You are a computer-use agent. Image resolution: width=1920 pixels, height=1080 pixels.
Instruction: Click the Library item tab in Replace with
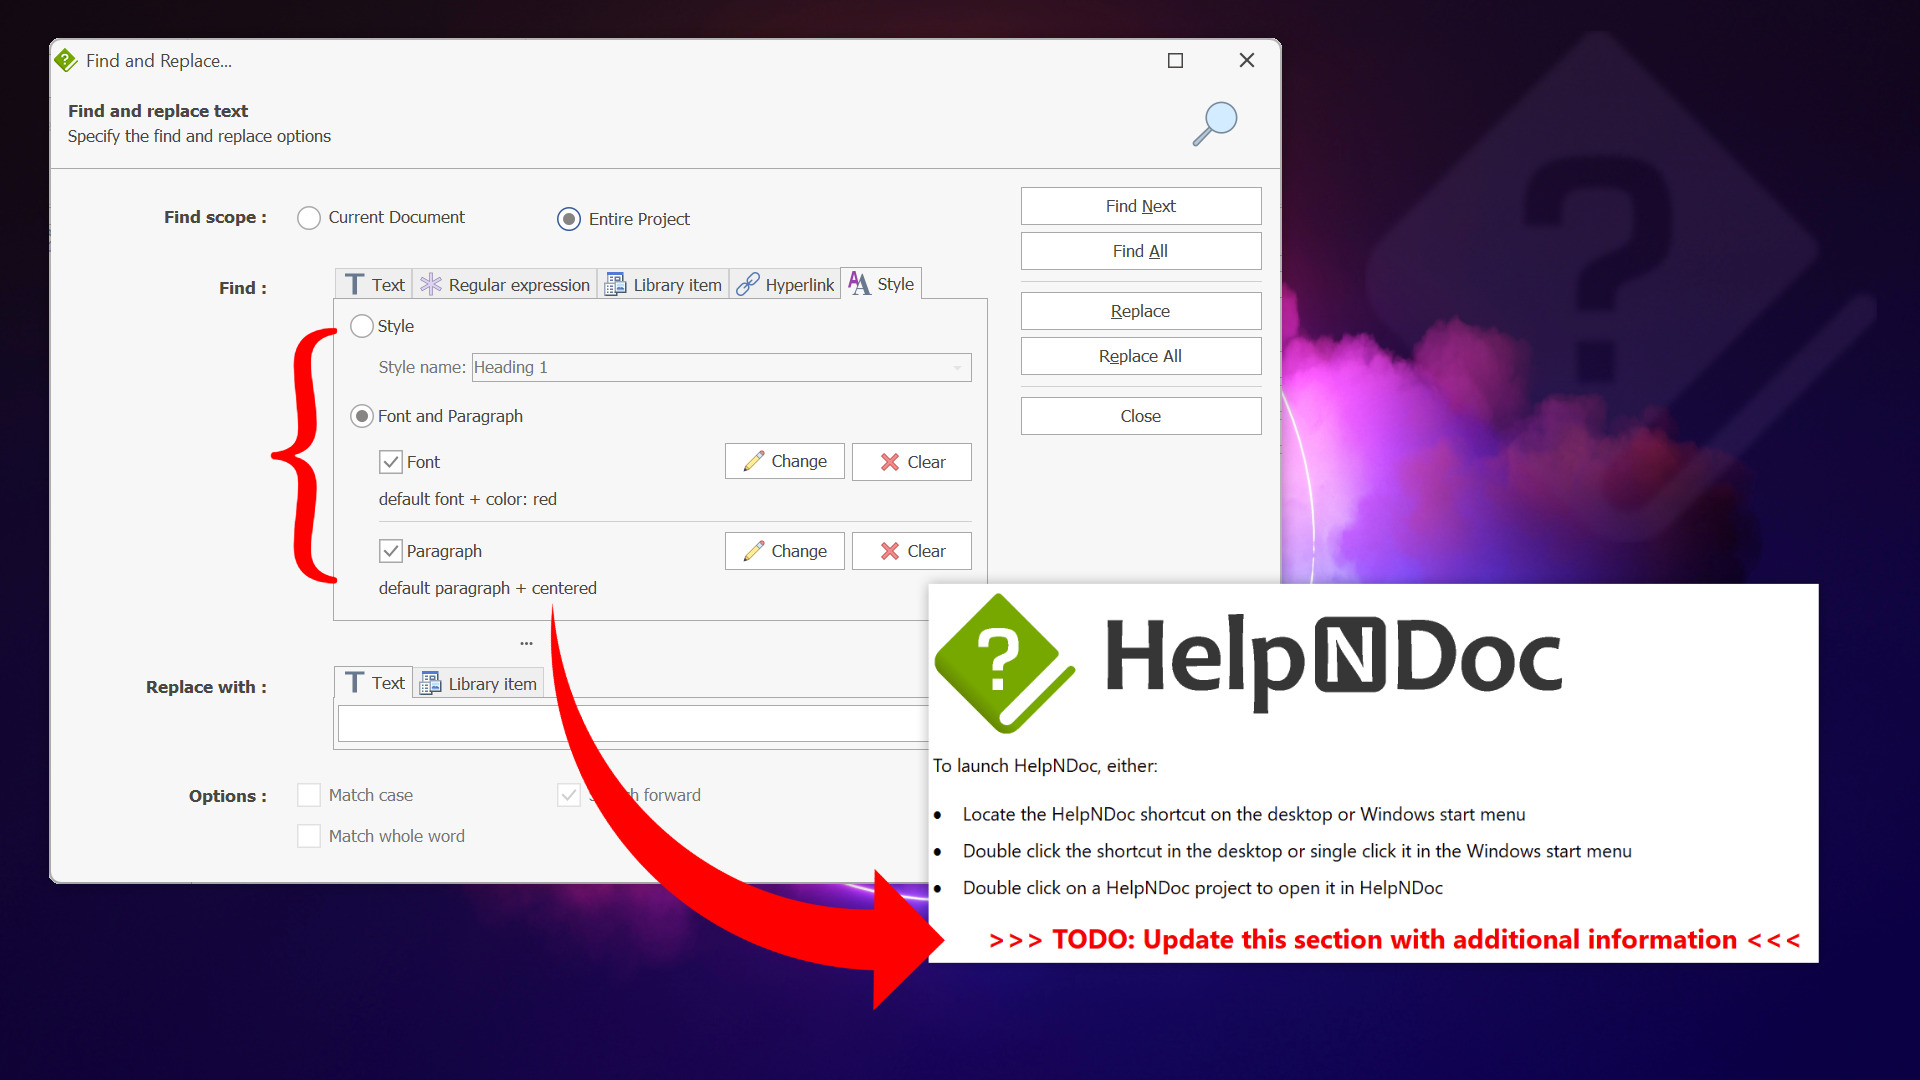coord(479,682)
